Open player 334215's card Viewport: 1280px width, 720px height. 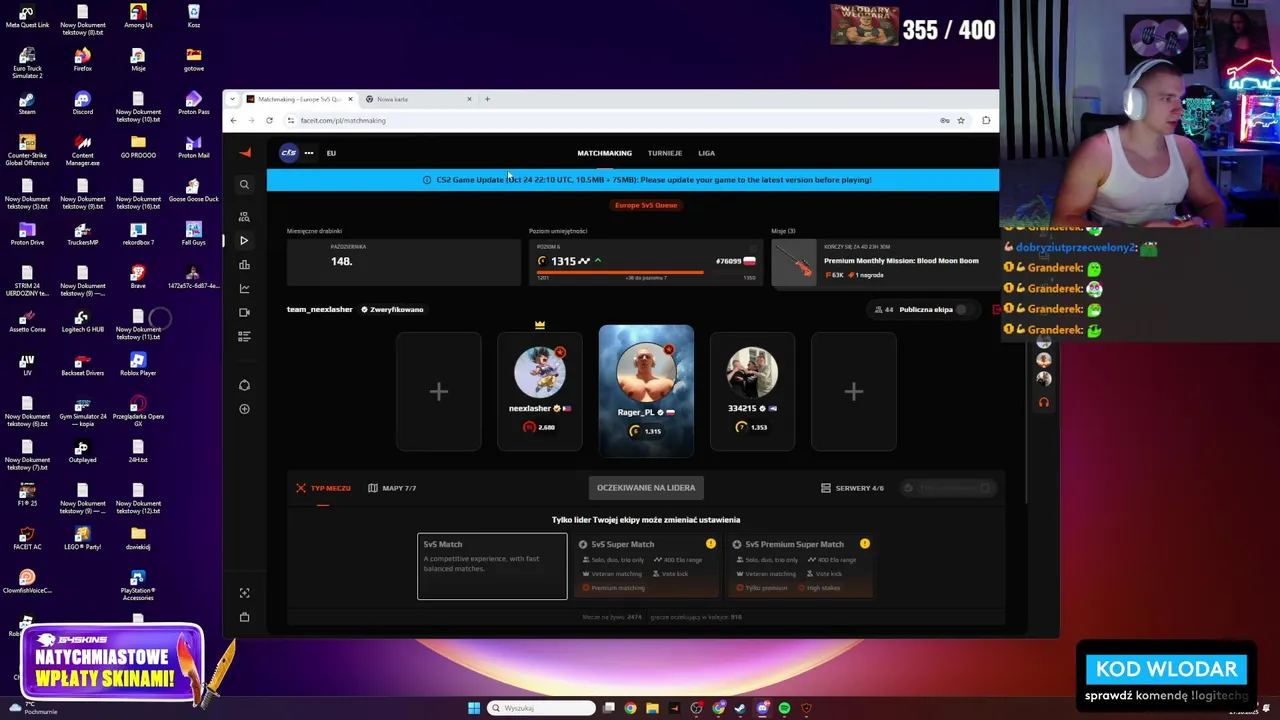(x=752, y=392)
